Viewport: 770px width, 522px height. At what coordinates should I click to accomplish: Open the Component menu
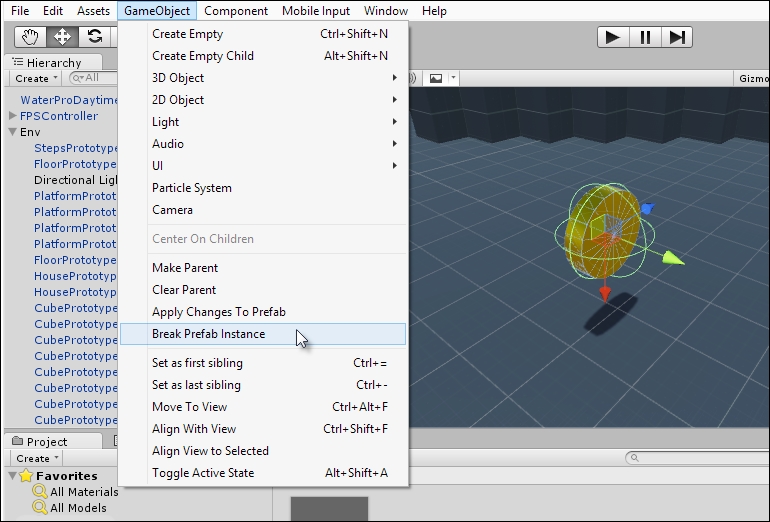coord(236,11)
